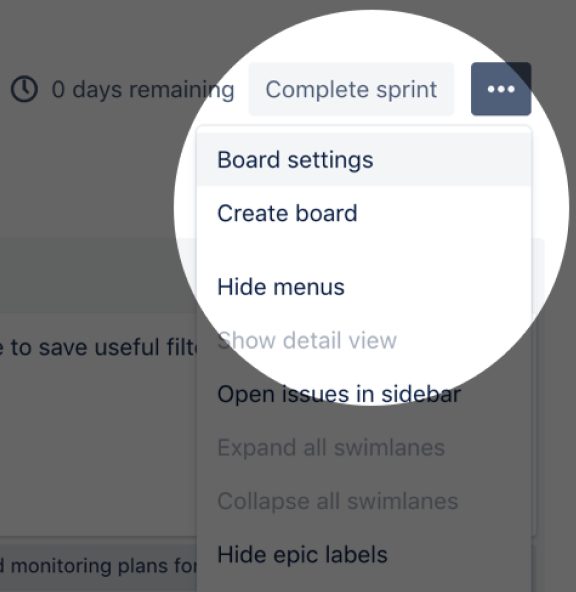Click the grey column header strip behind menu
This screenshot has width=576, height=592.
tap(98, 275)
